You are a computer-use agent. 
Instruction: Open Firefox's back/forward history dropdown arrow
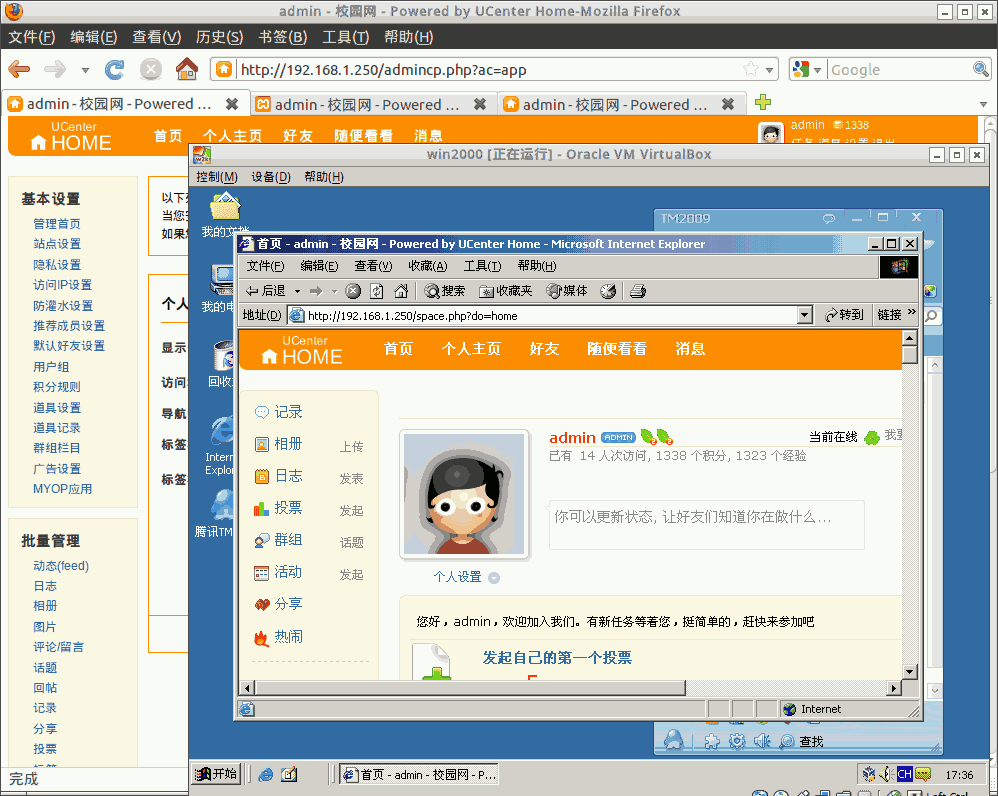coord(85,70)
